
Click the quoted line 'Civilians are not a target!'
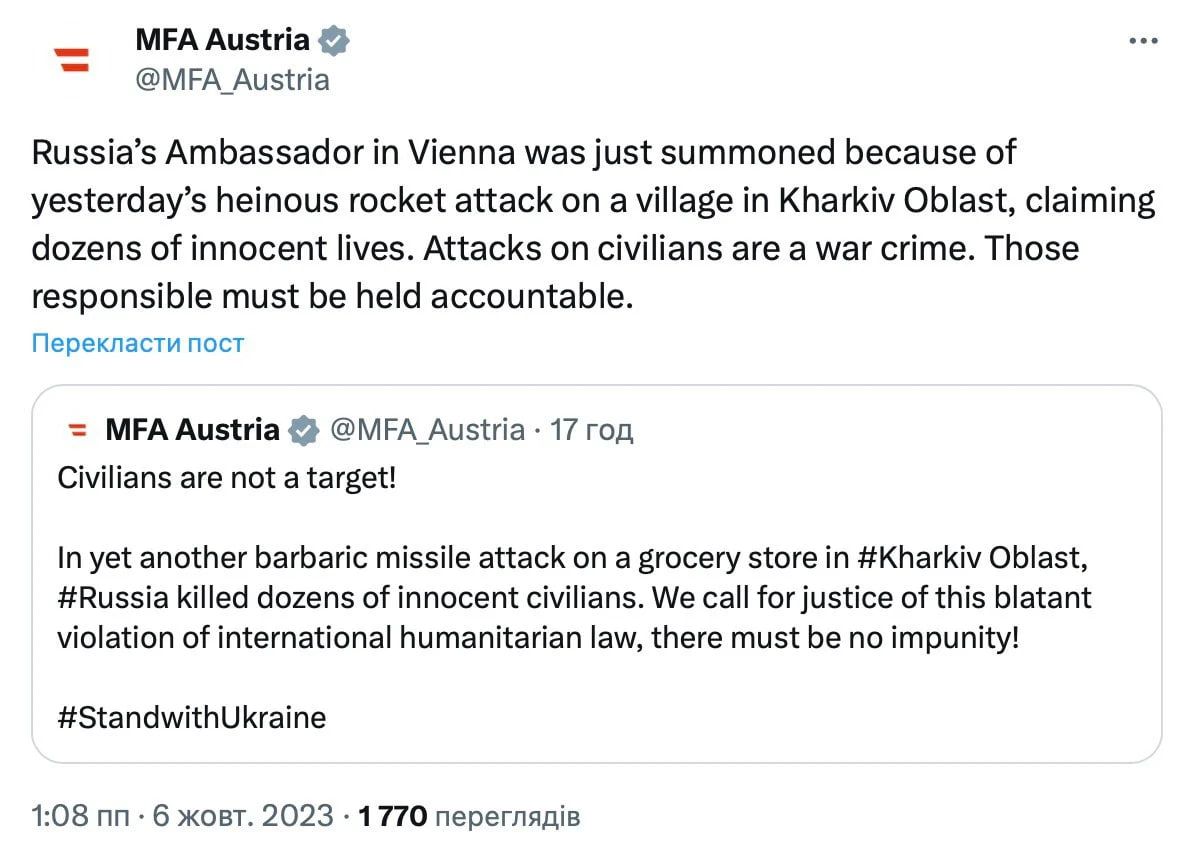(x=227, y=477)
